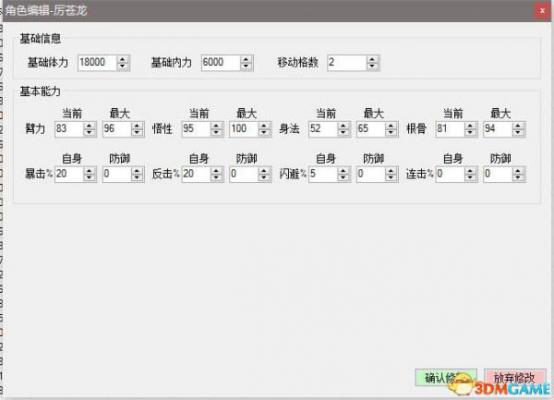554x400 pixels.
Task: Increase 身法 current value stepper
Action: point(343,126)
